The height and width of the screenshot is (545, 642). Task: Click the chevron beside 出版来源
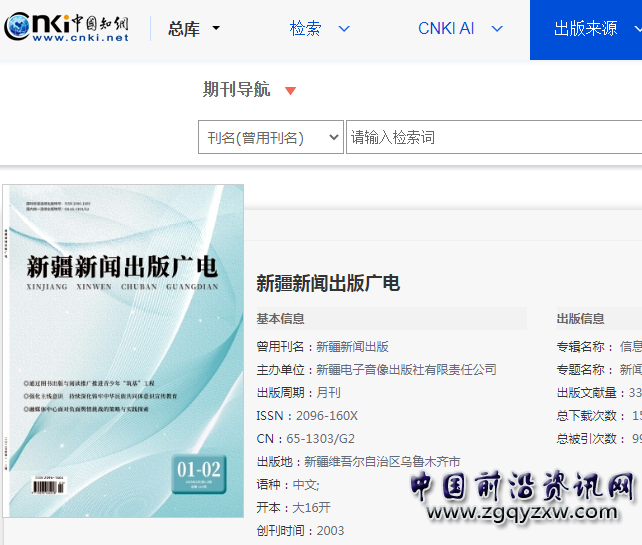click(636, 29)
